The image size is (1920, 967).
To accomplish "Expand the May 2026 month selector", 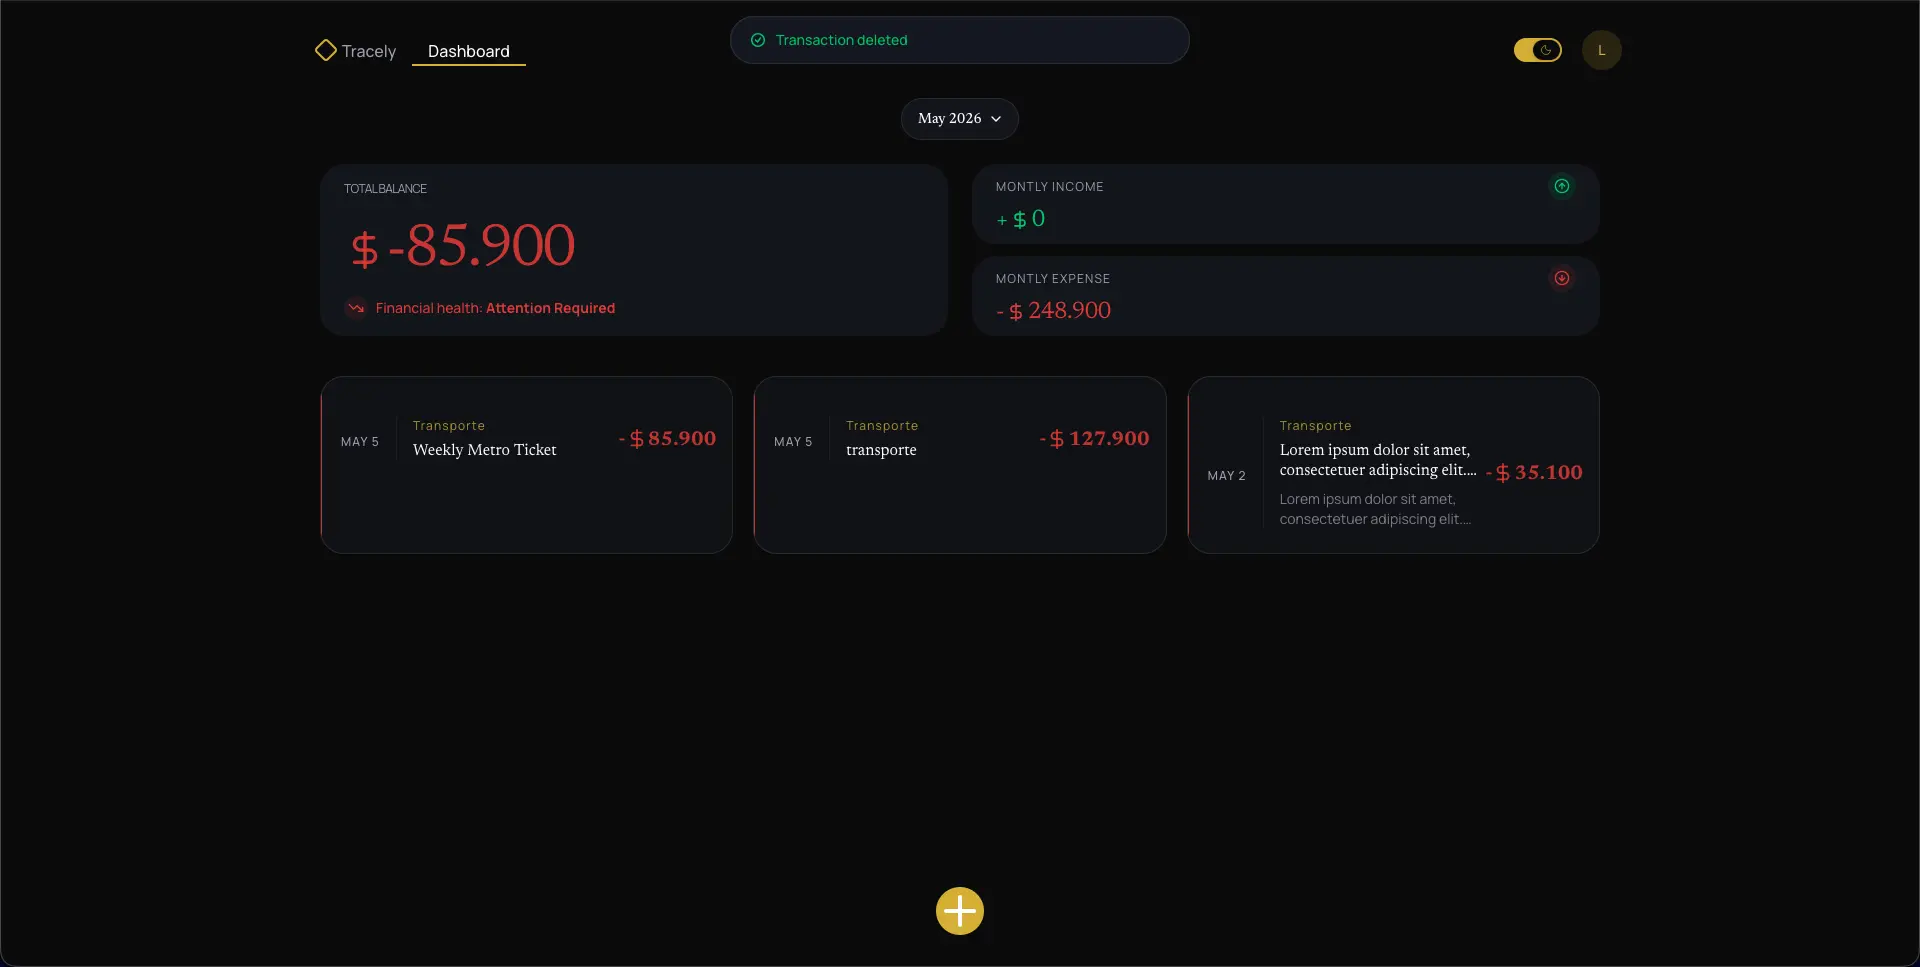I will pyautogui.click(x=960, y=119).
